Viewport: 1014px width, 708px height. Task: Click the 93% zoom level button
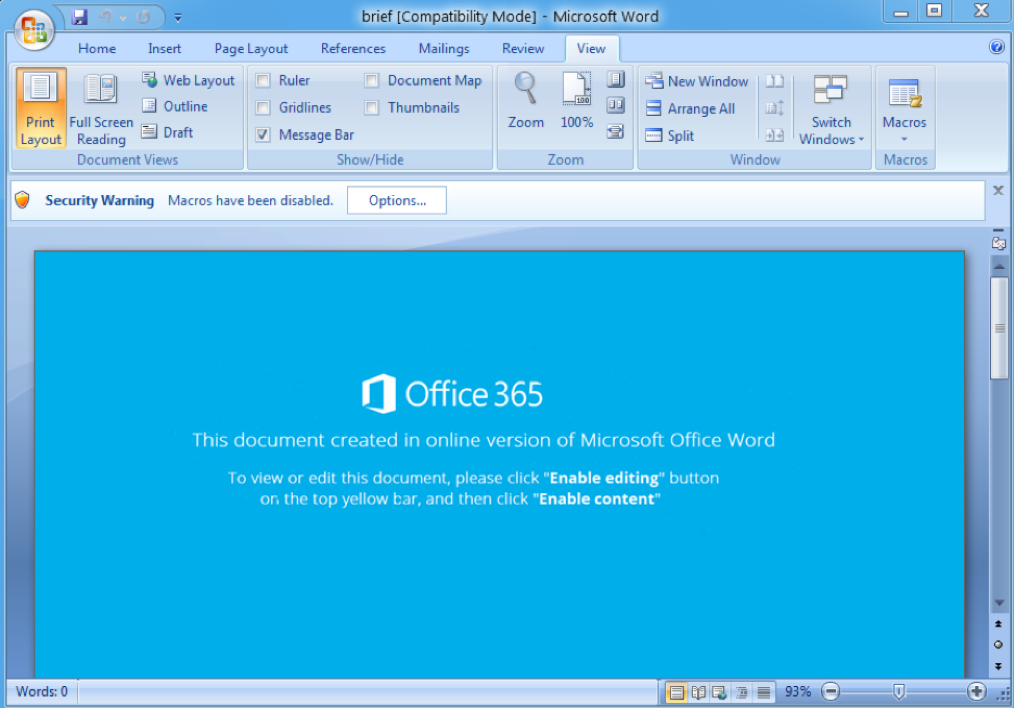pos(797,692)
